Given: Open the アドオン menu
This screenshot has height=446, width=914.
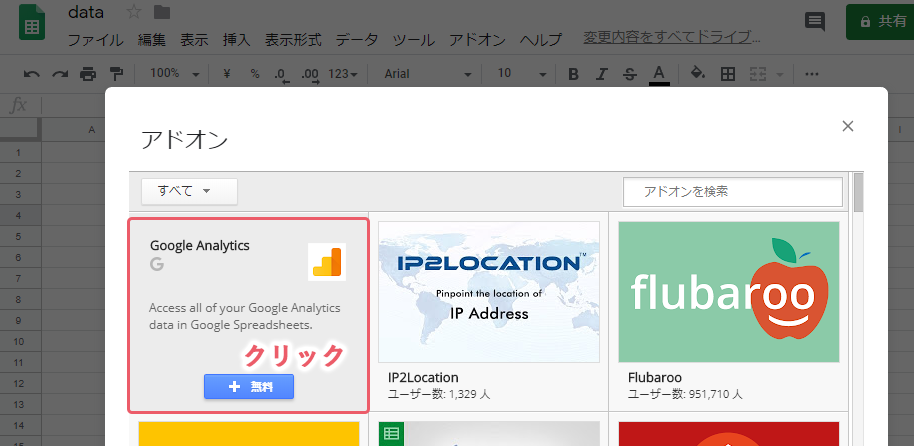Looking at the screenshot, I should [x=477, y=40].
